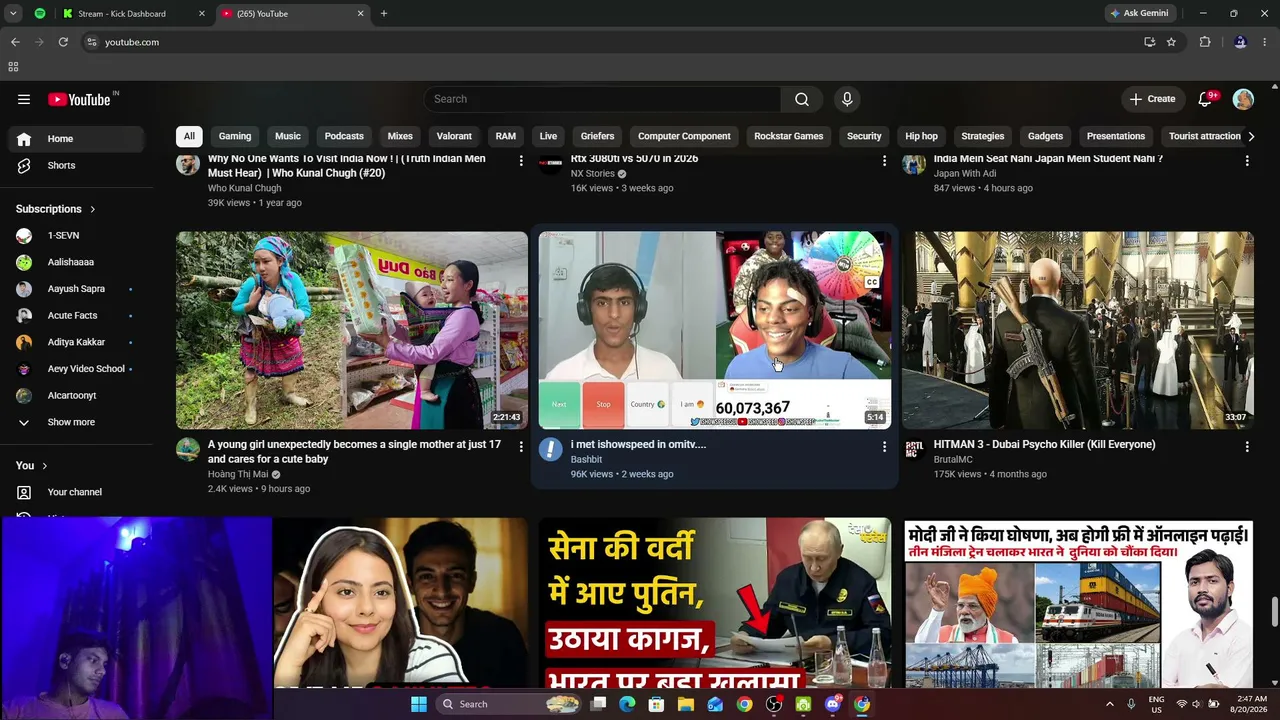Open the Aayush Sapra subscription channel
The width and height of the screenshot is (1280, 720).
(x=77, y=289)
